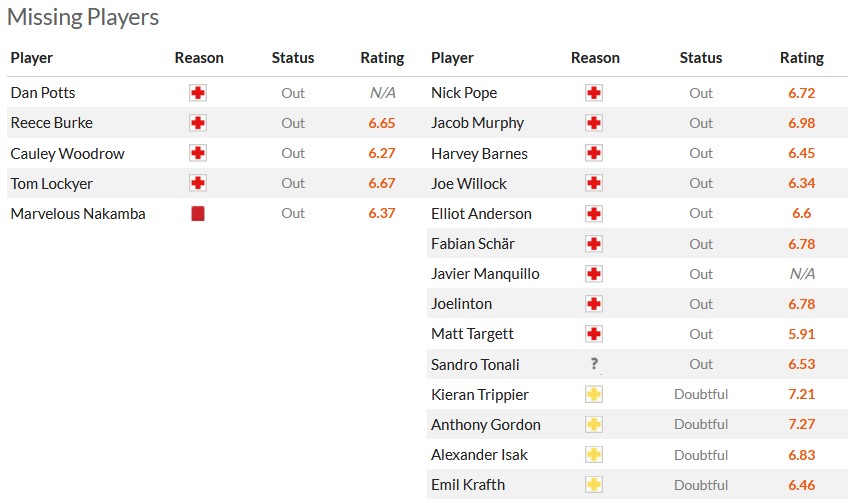Click the injury icon next to Nick Pope
Viewport: 850px width, 503px height.
click(594, 93)
